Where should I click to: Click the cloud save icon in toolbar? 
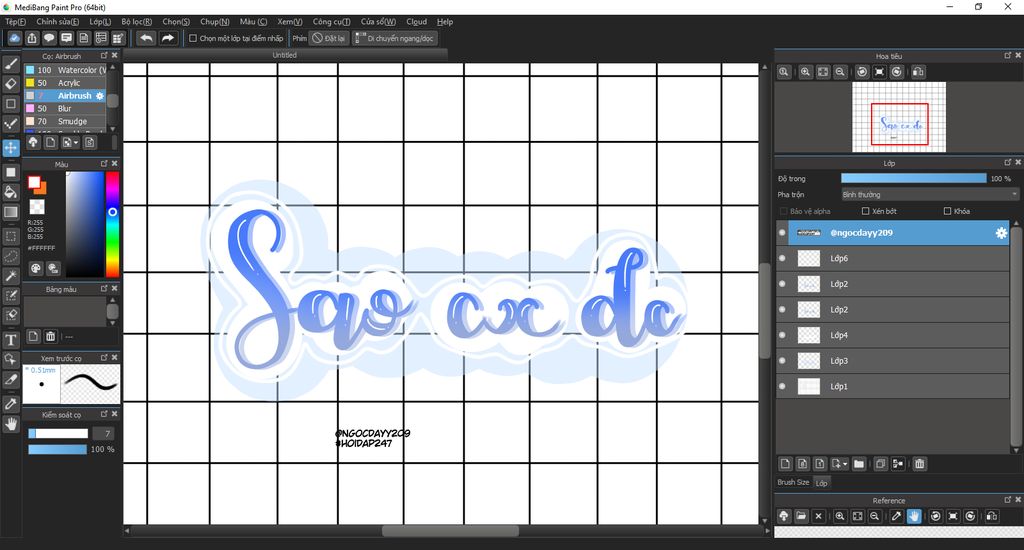click(x=14, y=39)
